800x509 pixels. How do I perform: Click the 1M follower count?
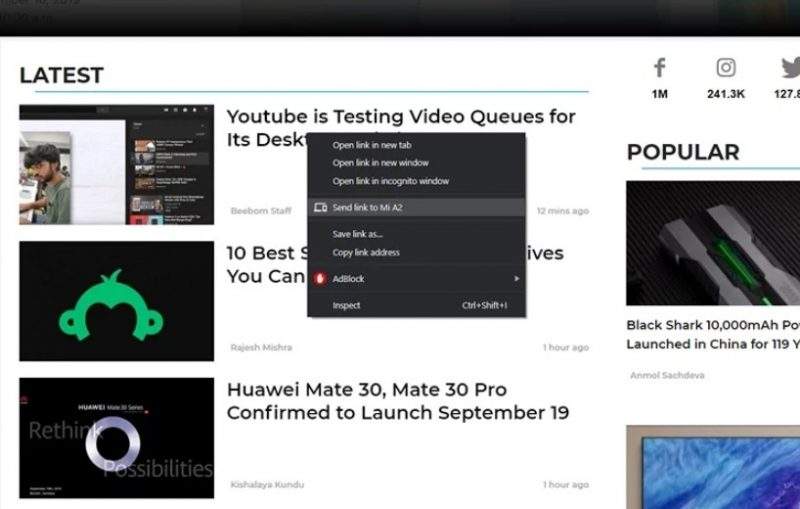[x=660, y=94]
